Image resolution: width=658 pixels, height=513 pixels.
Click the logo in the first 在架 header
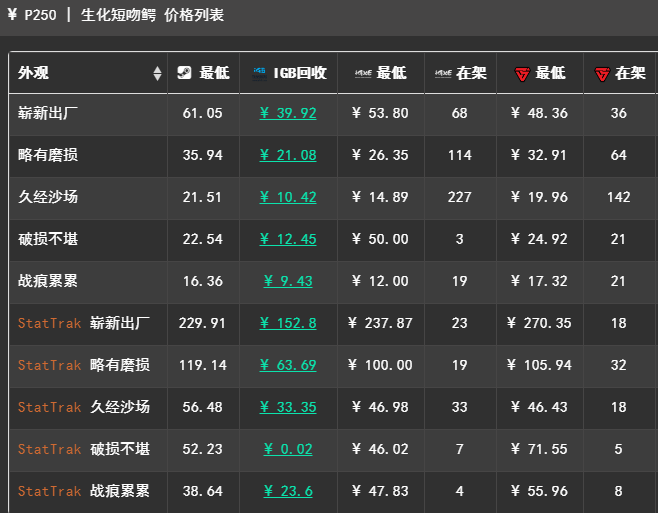443,73
